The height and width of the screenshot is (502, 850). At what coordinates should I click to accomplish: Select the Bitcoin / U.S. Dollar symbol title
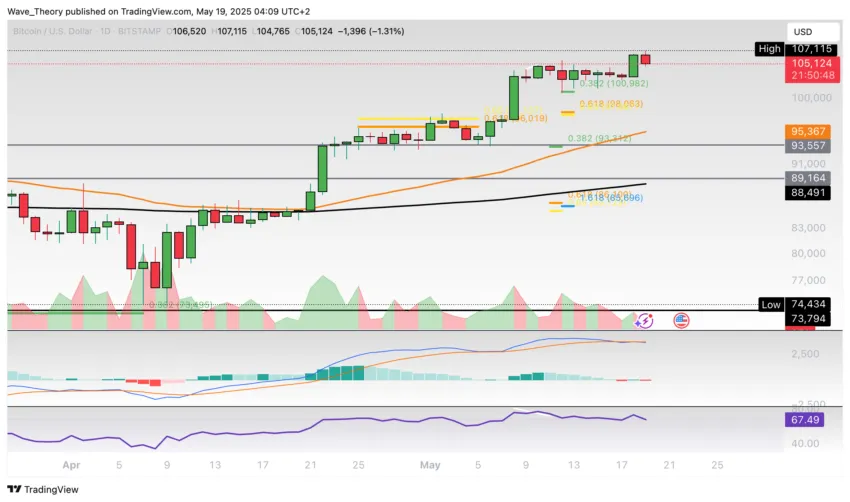tap(53, 31)
